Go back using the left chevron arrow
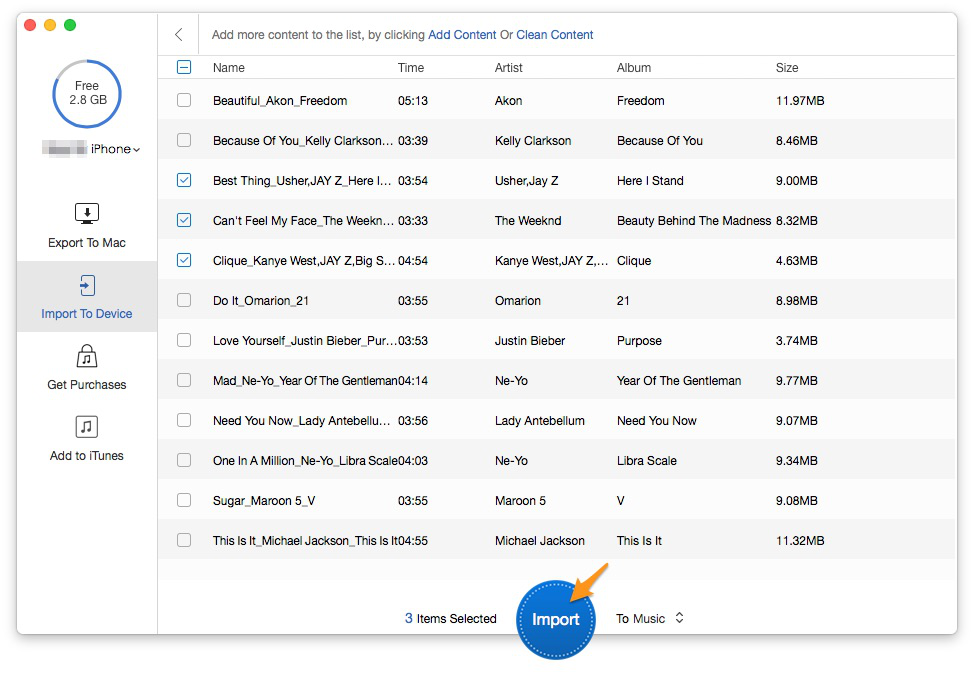The image size is (974, 681). coord(179,35)
